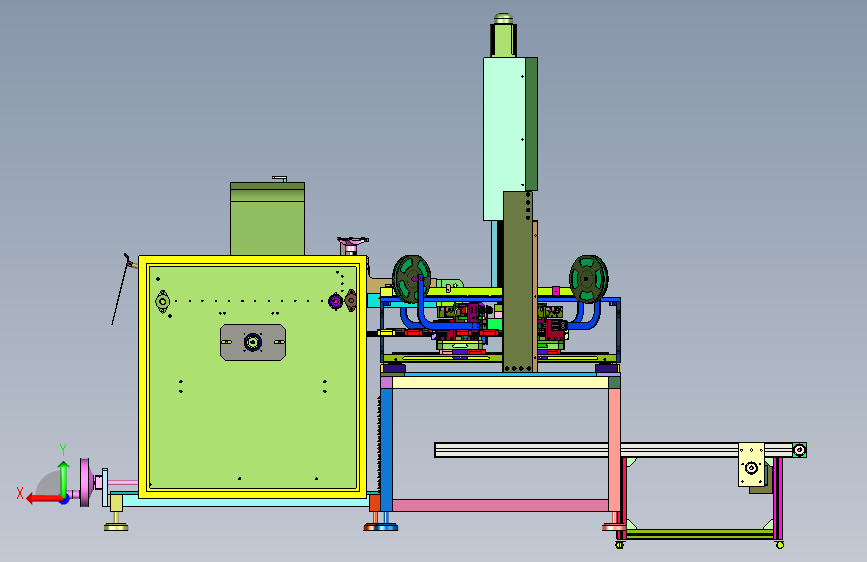The width and height of the screenshot is (867, 562).
Task: Select the white conveyor rail
Action: click(x=586, y=450)
